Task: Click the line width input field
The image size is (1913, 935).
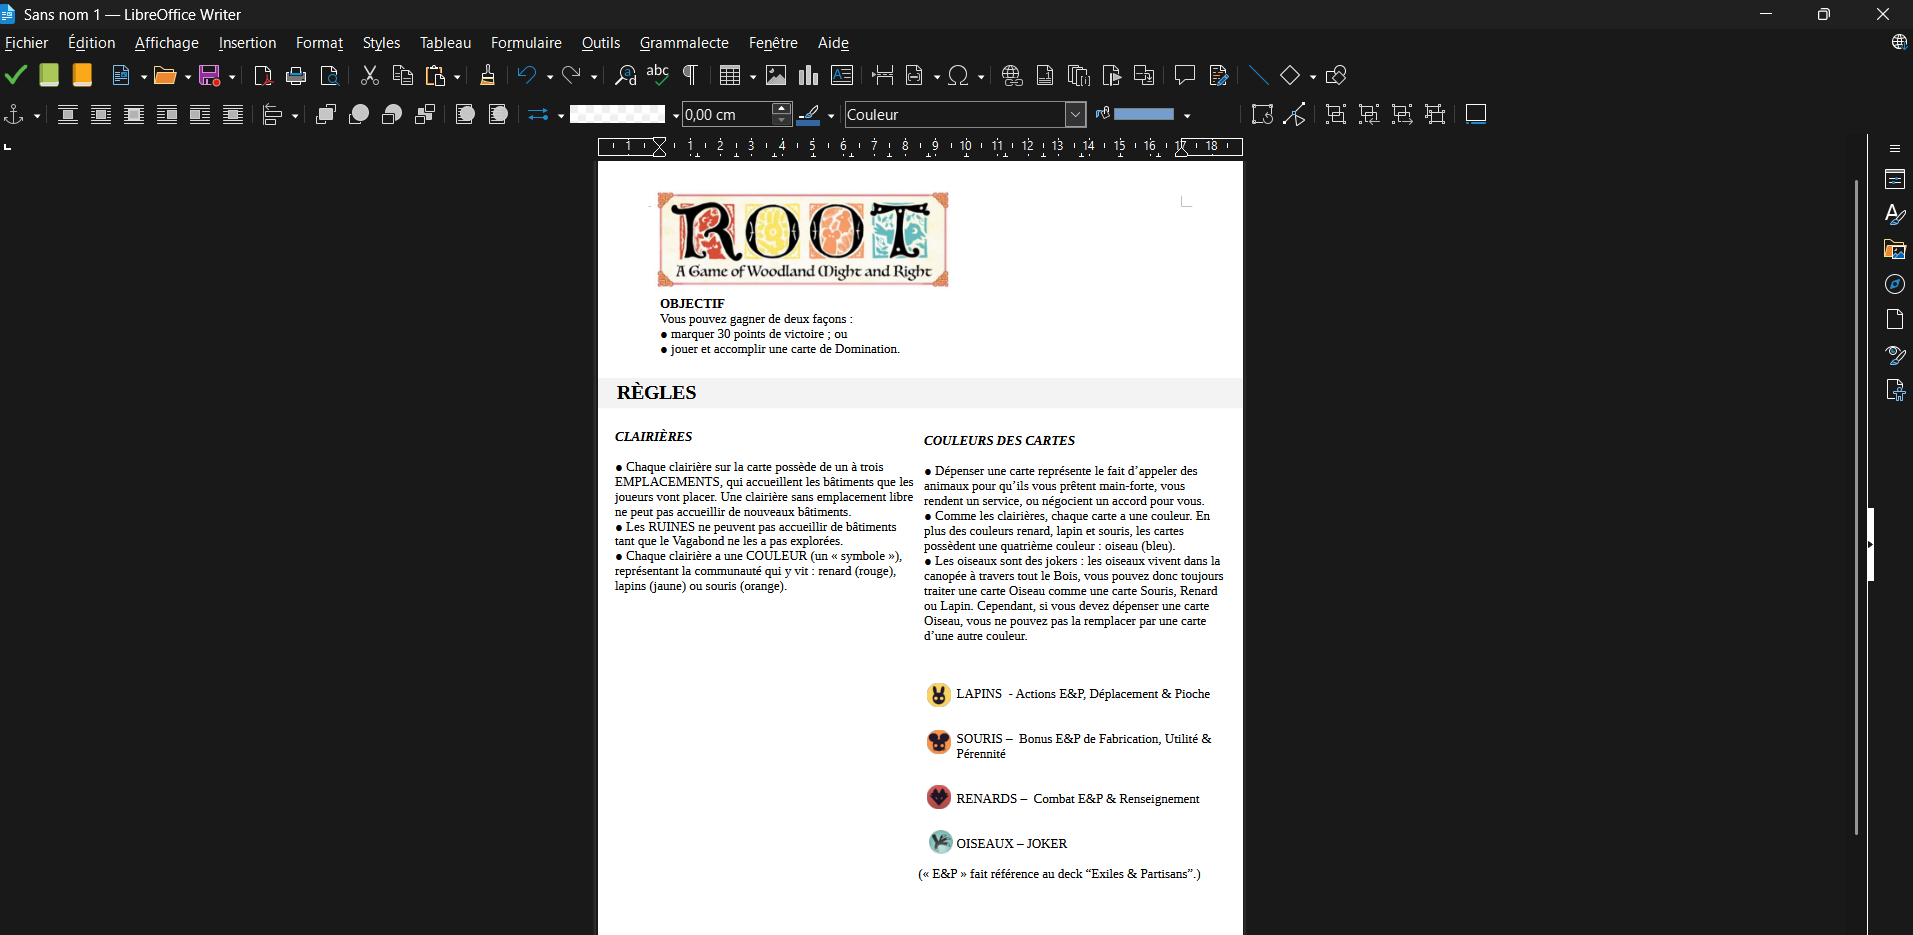Action: coord(726,115)
